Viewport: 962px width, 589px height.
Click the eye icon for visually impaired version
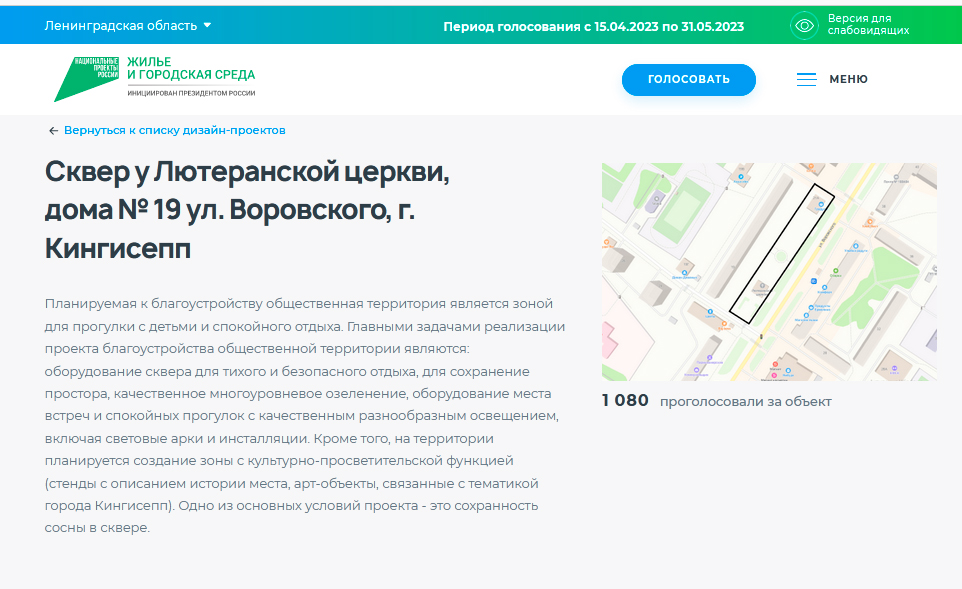coord(804,25)
